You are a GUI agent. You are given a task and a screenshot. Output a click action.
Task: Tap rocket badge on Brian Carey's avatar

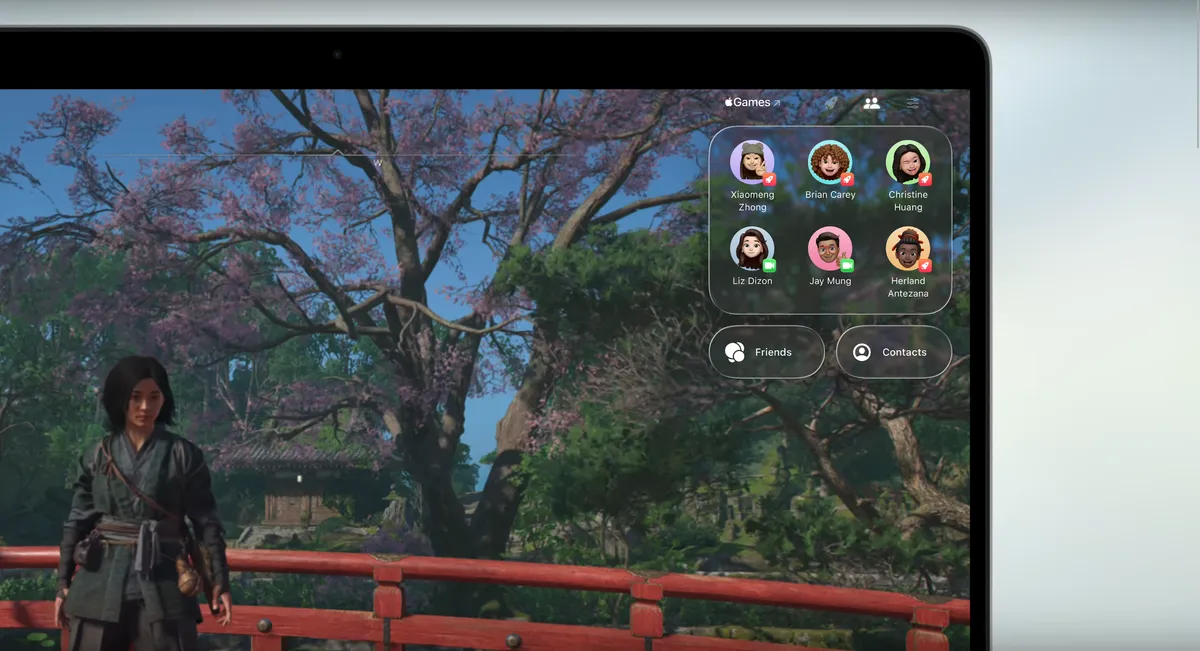tap(847, 179)
